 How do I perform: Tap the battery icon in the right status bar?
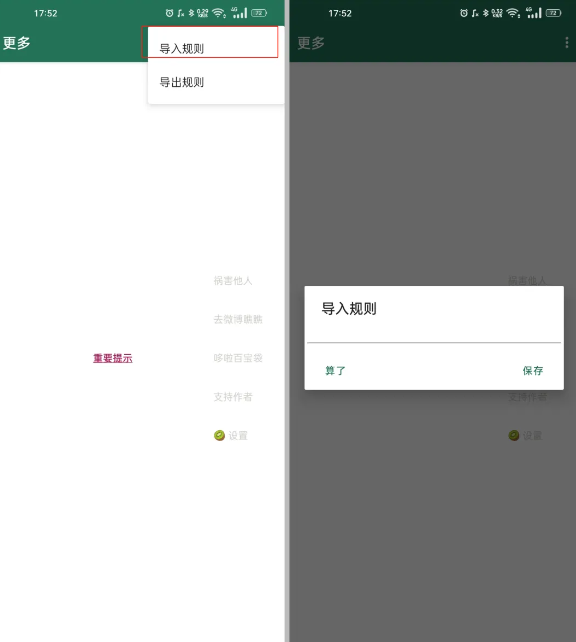tap(553, 13)
